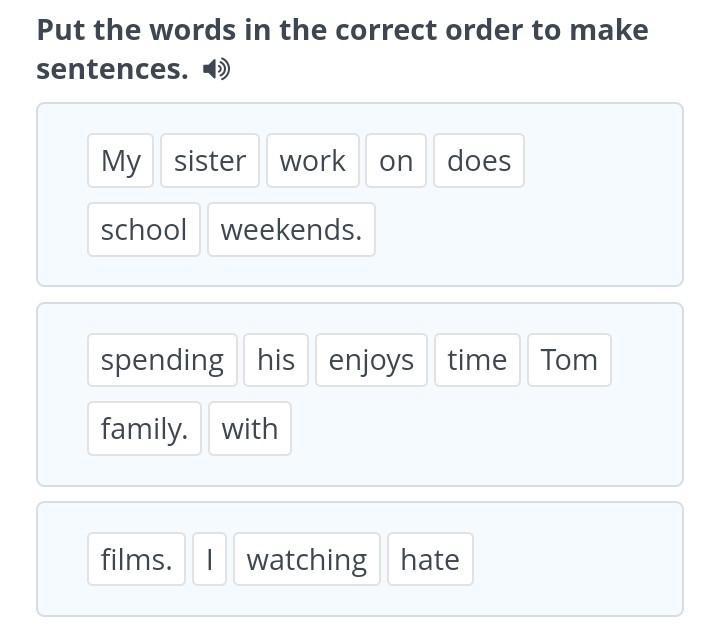This screenshot has height=636, width=720.
Task: Select the "I" word tile
Action: pyautogui.click(x=210, y=560)
